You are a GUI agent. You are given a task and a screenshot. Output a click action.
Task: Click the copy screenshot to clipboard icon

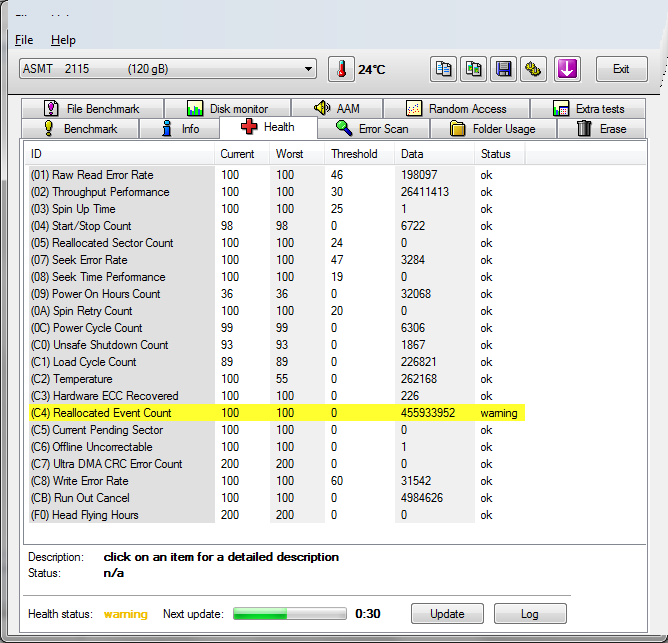474,69
